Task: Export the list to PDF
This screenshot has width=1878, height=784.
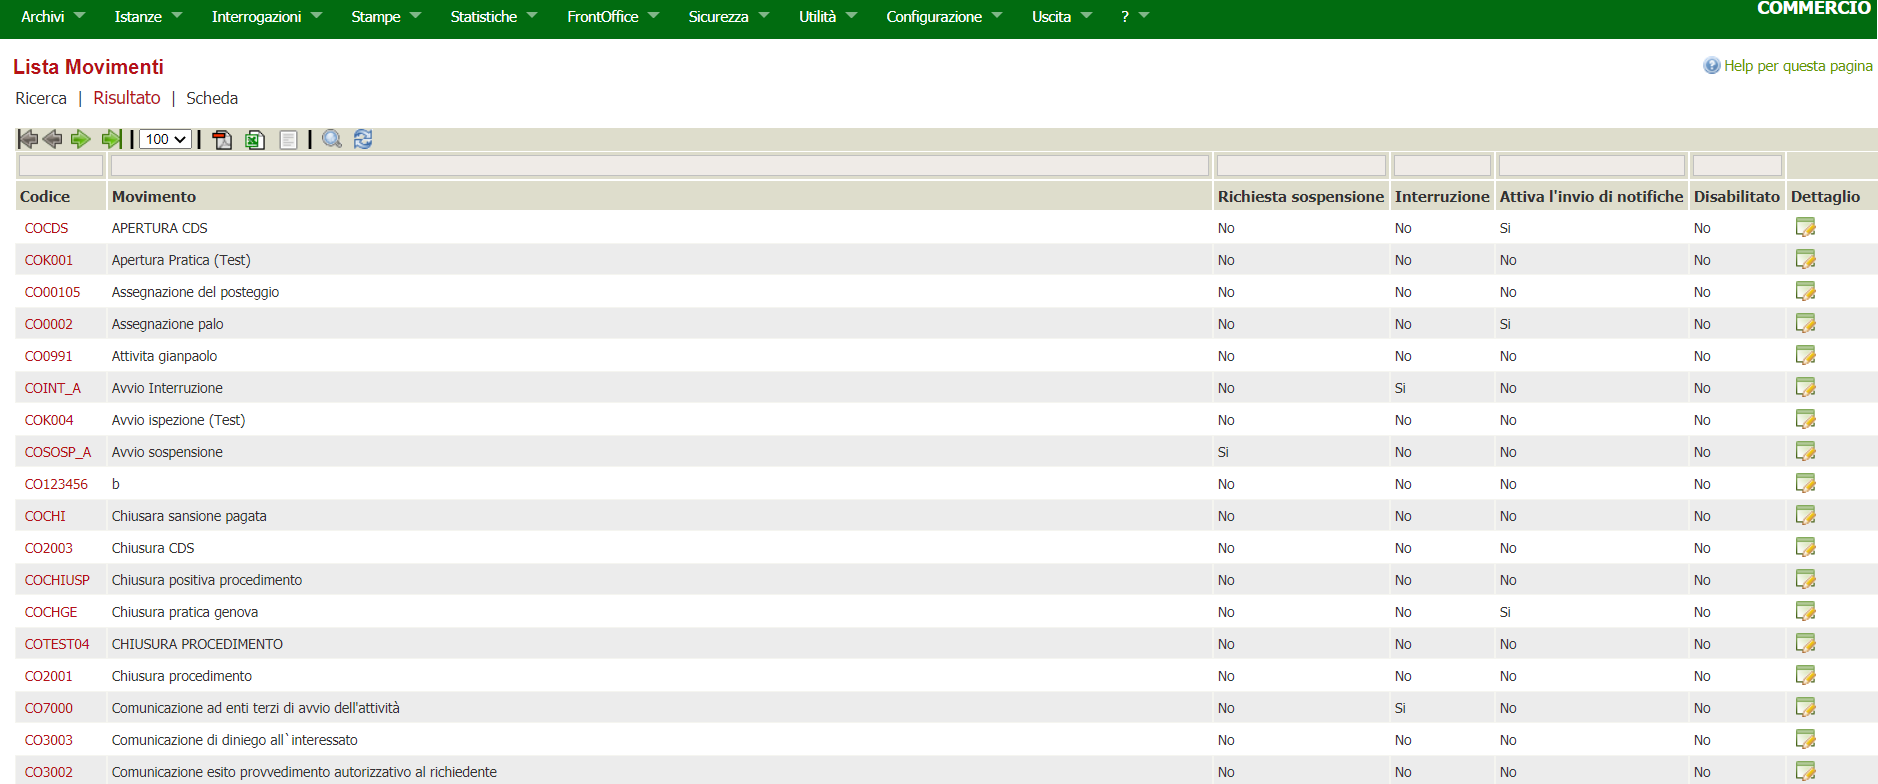Action: click(x=222, y=140)
